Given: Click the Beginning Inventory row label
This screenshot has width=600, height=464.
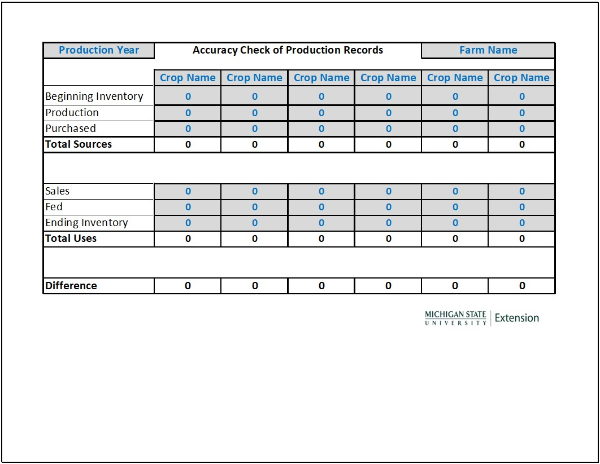Looking at the screenshot, I should tap(94, 97).
